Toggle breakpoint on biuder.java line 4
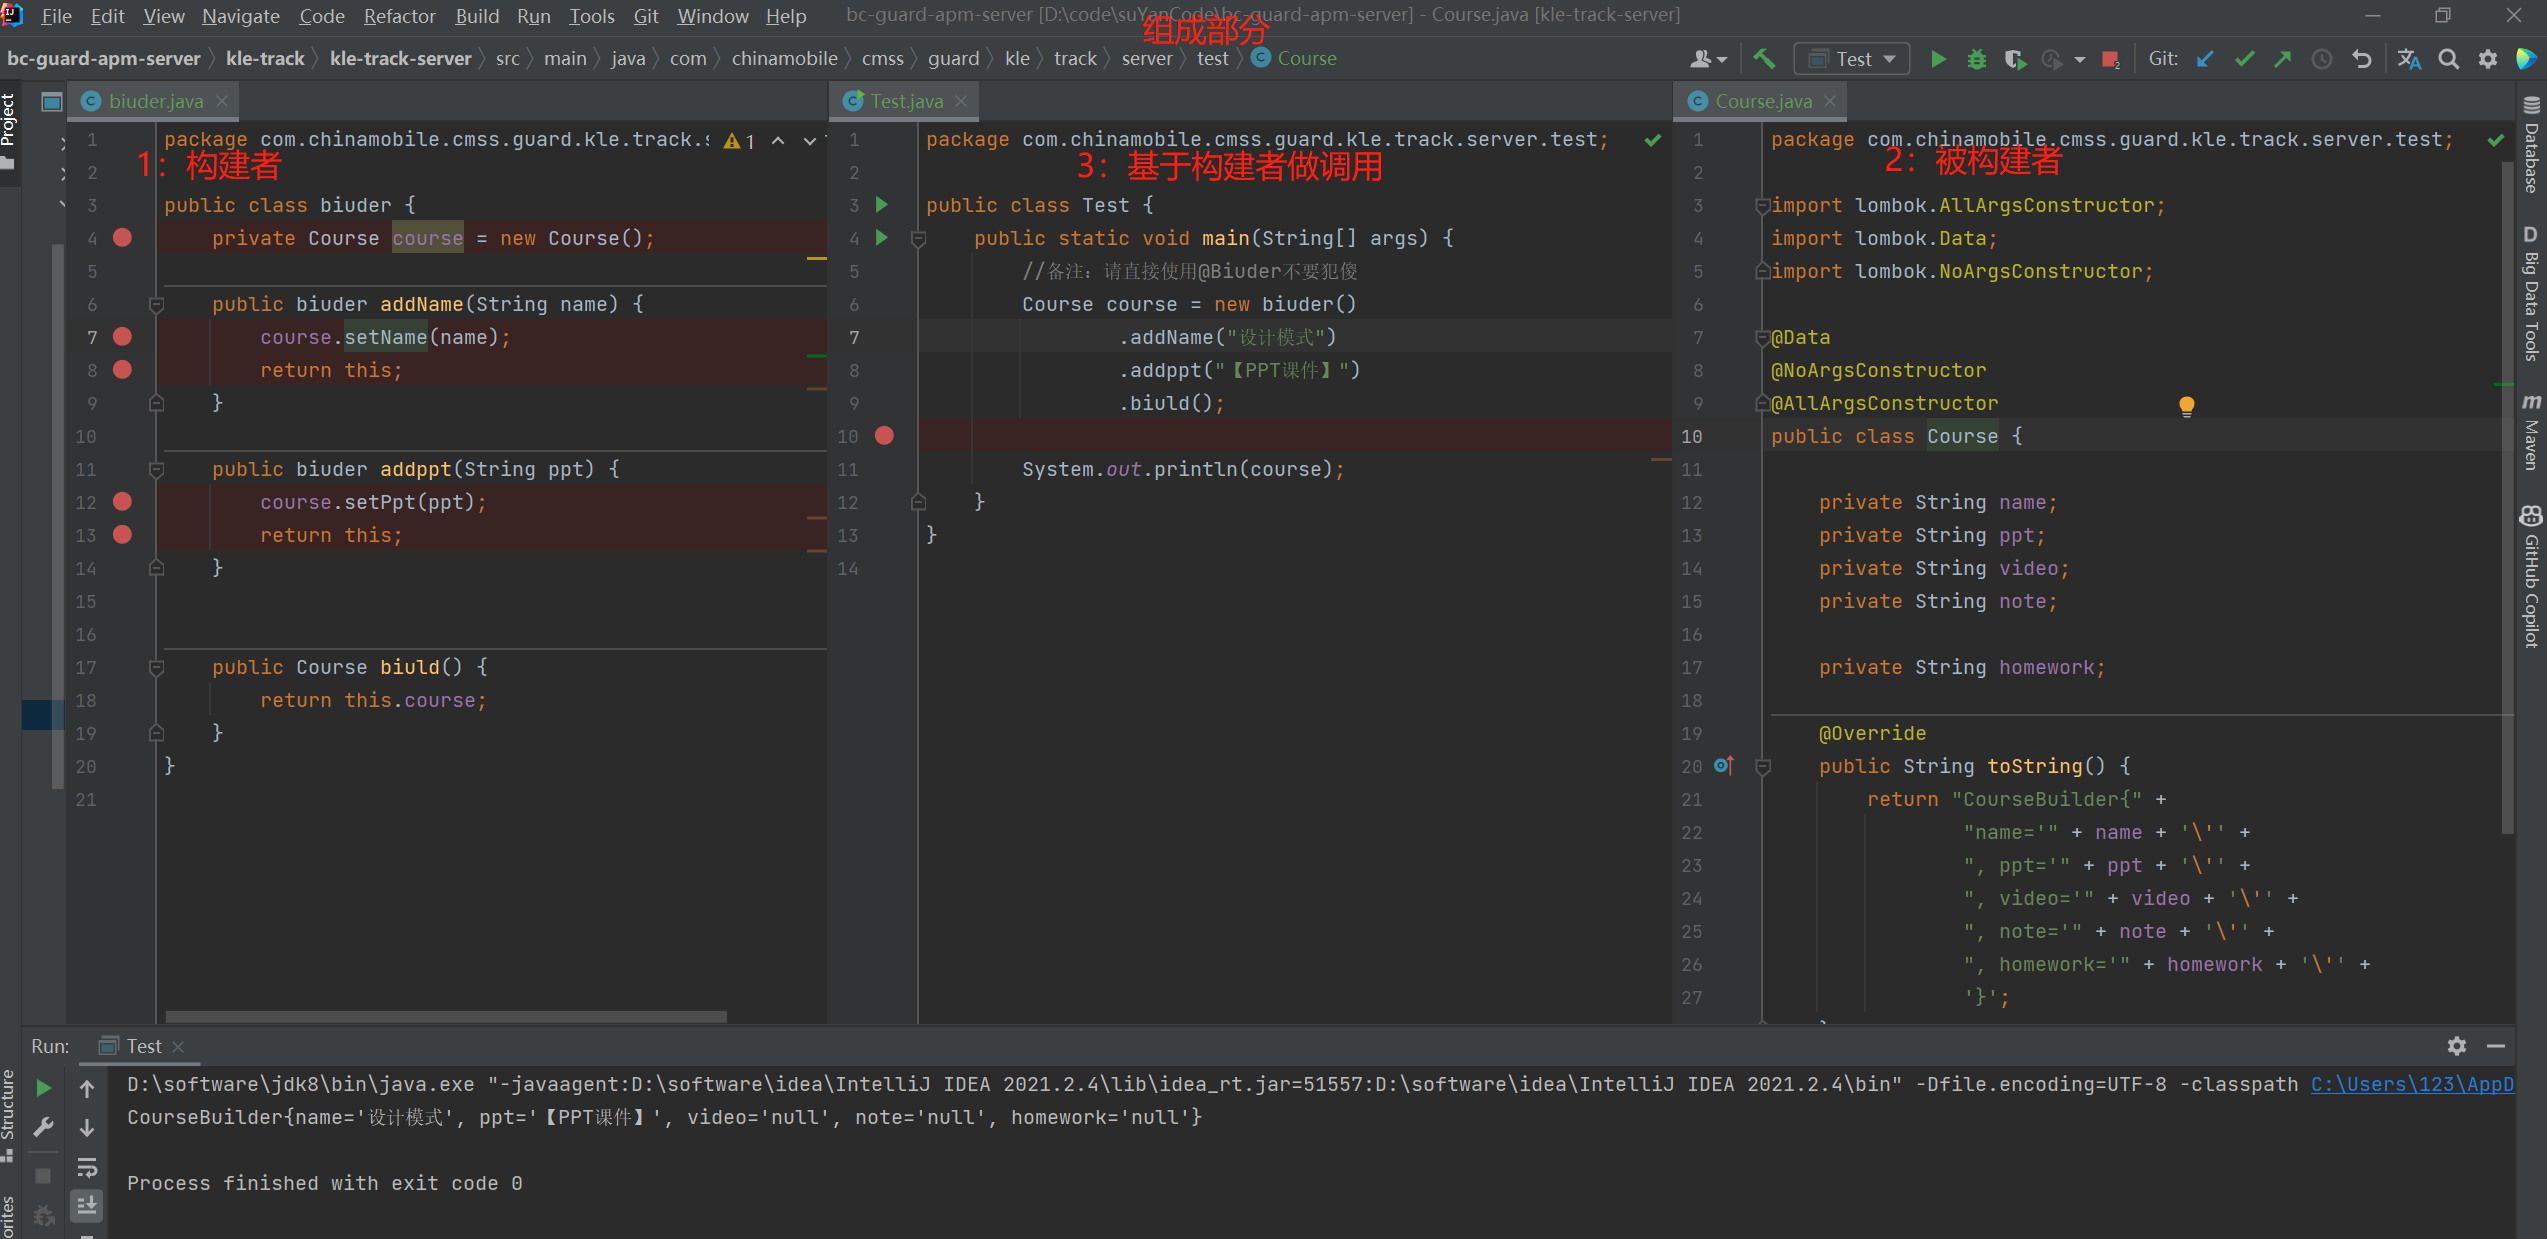Screen dimensions: 2547x1239 coord(122,238)
